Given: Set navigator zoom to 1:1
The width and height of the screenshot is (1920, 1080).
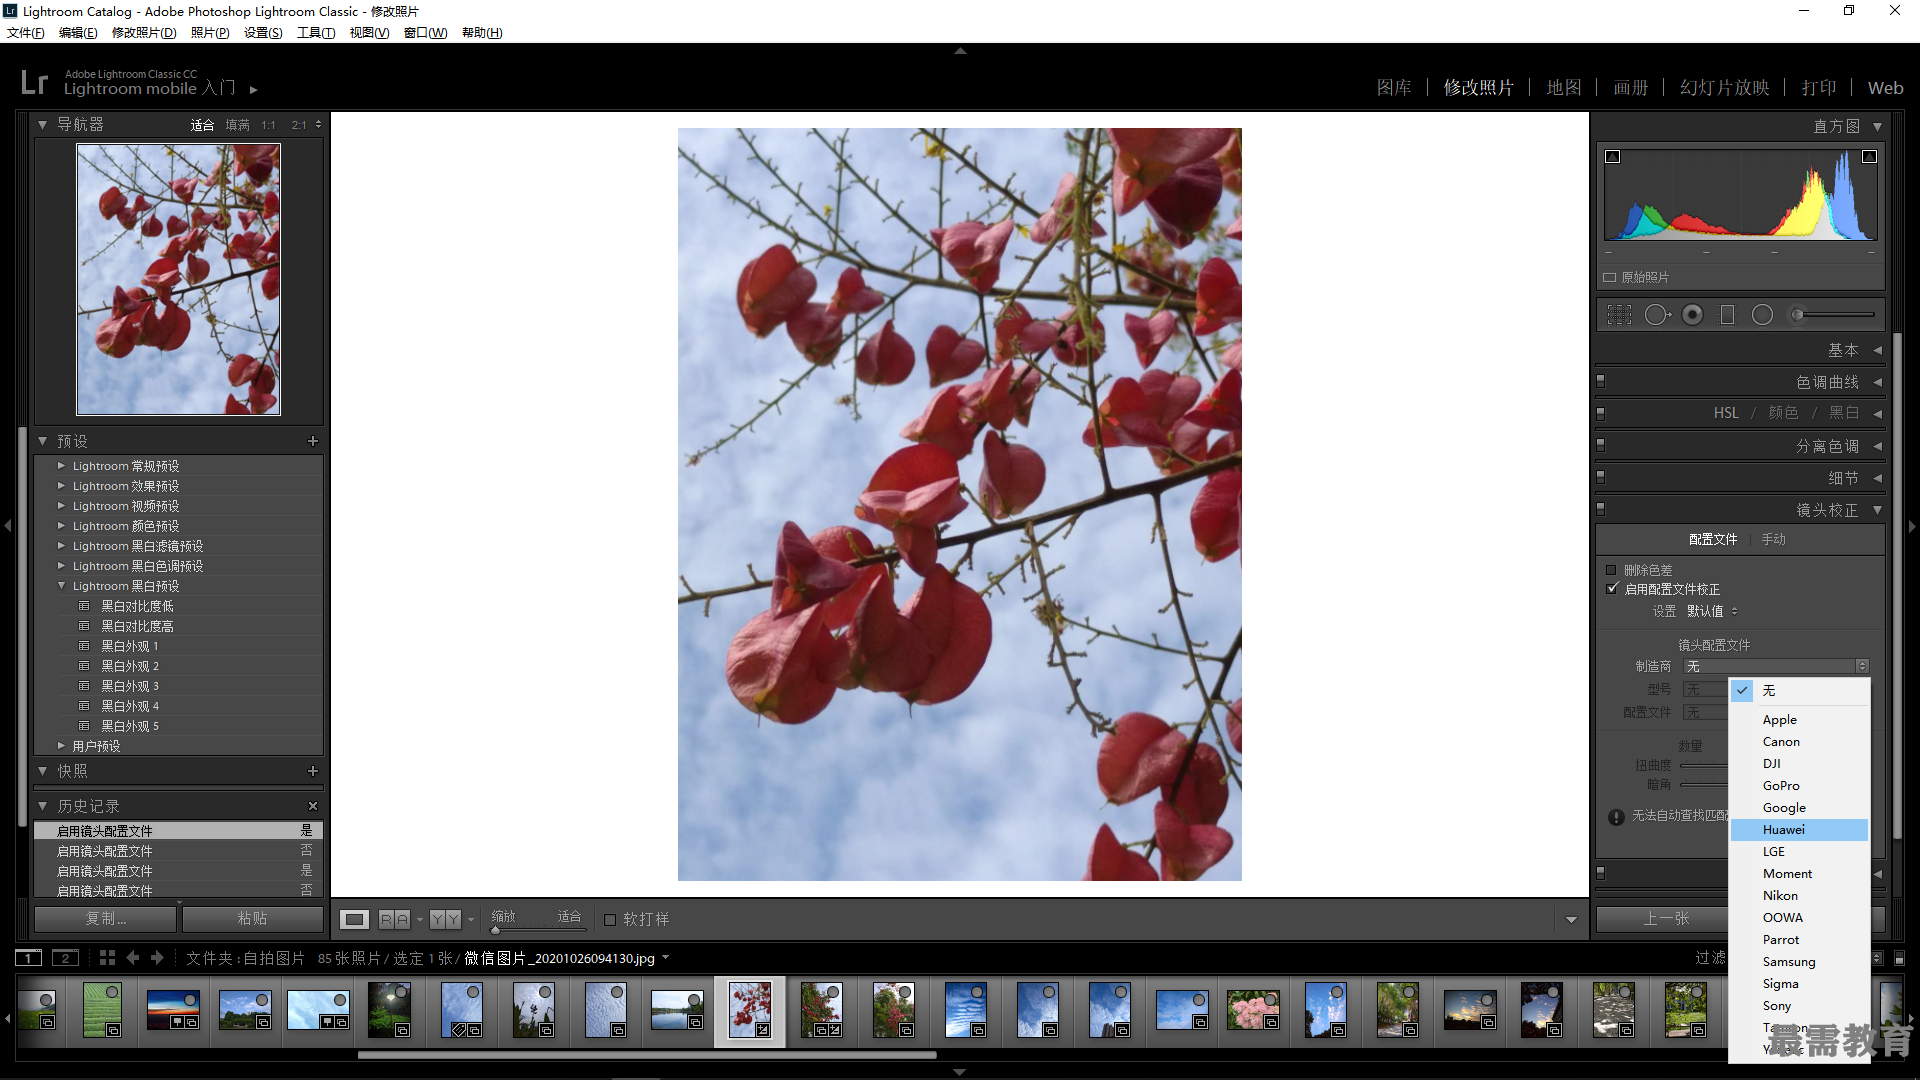Looking at the screenshot, I should (268, 125).
